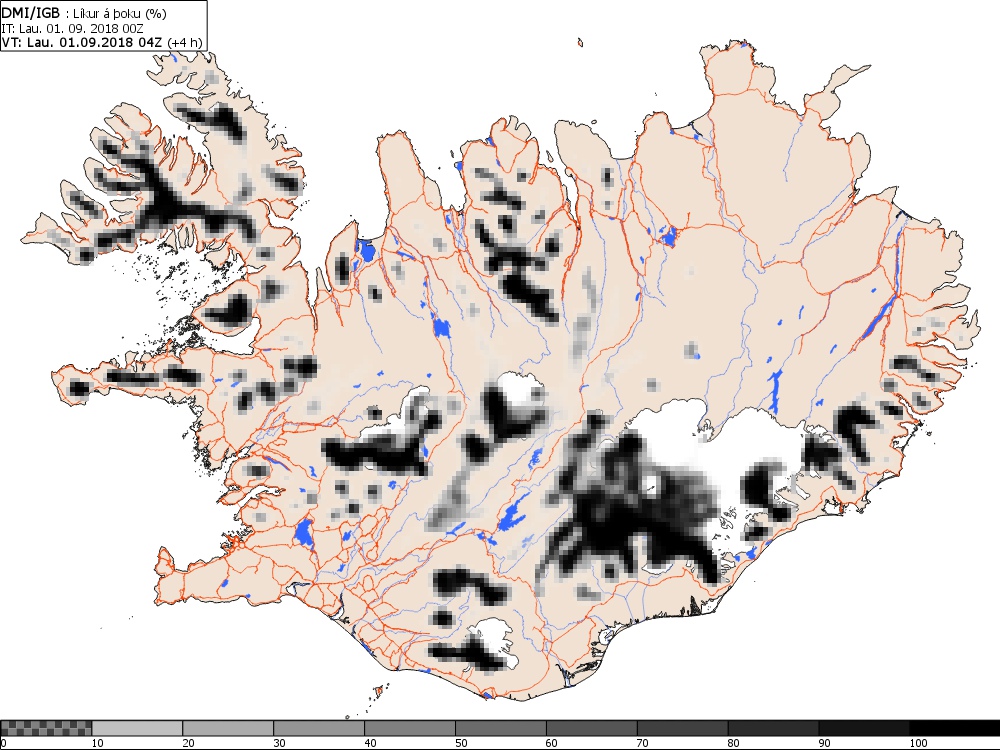Choose the 50–60 legend color band
Image resolution: width=1000 pixels, height=750 pixels.
501,728
